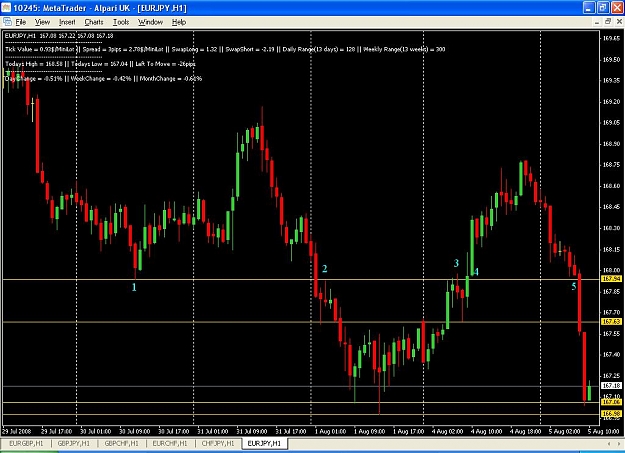Click the 29 Jul 2008 date label
The height and width of the screenshot is (453, 625).
(17, 431)
